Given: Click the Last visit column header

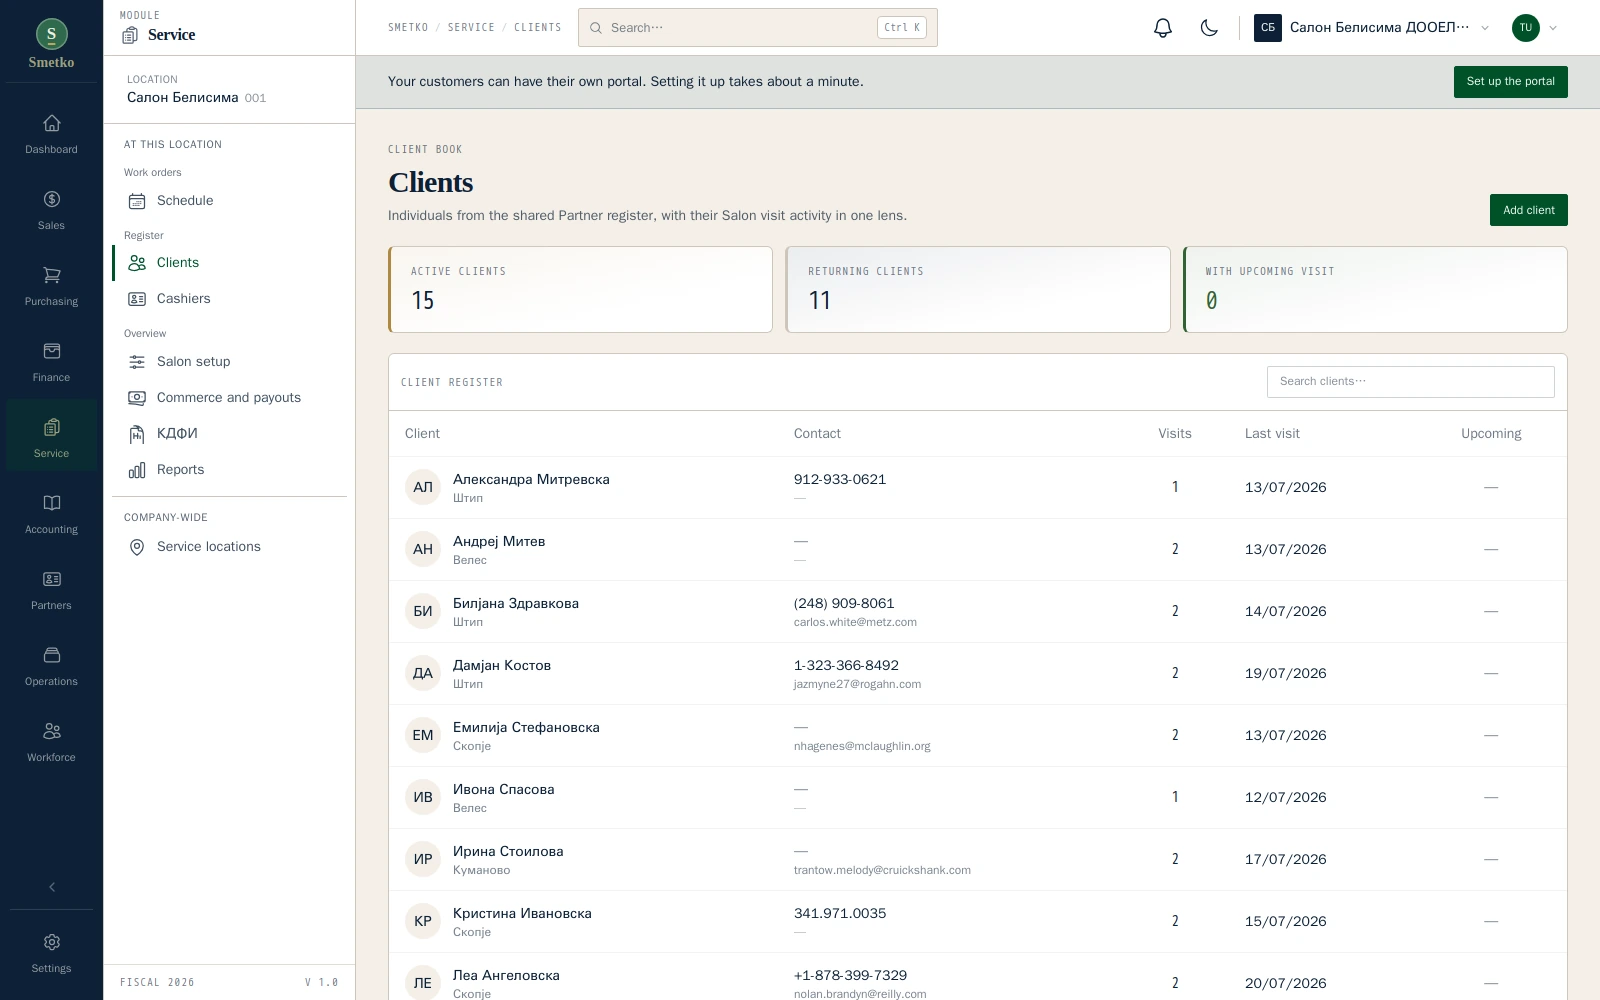Looking at the screenshot, I should pyautogui.click(x=1272, y=433).
